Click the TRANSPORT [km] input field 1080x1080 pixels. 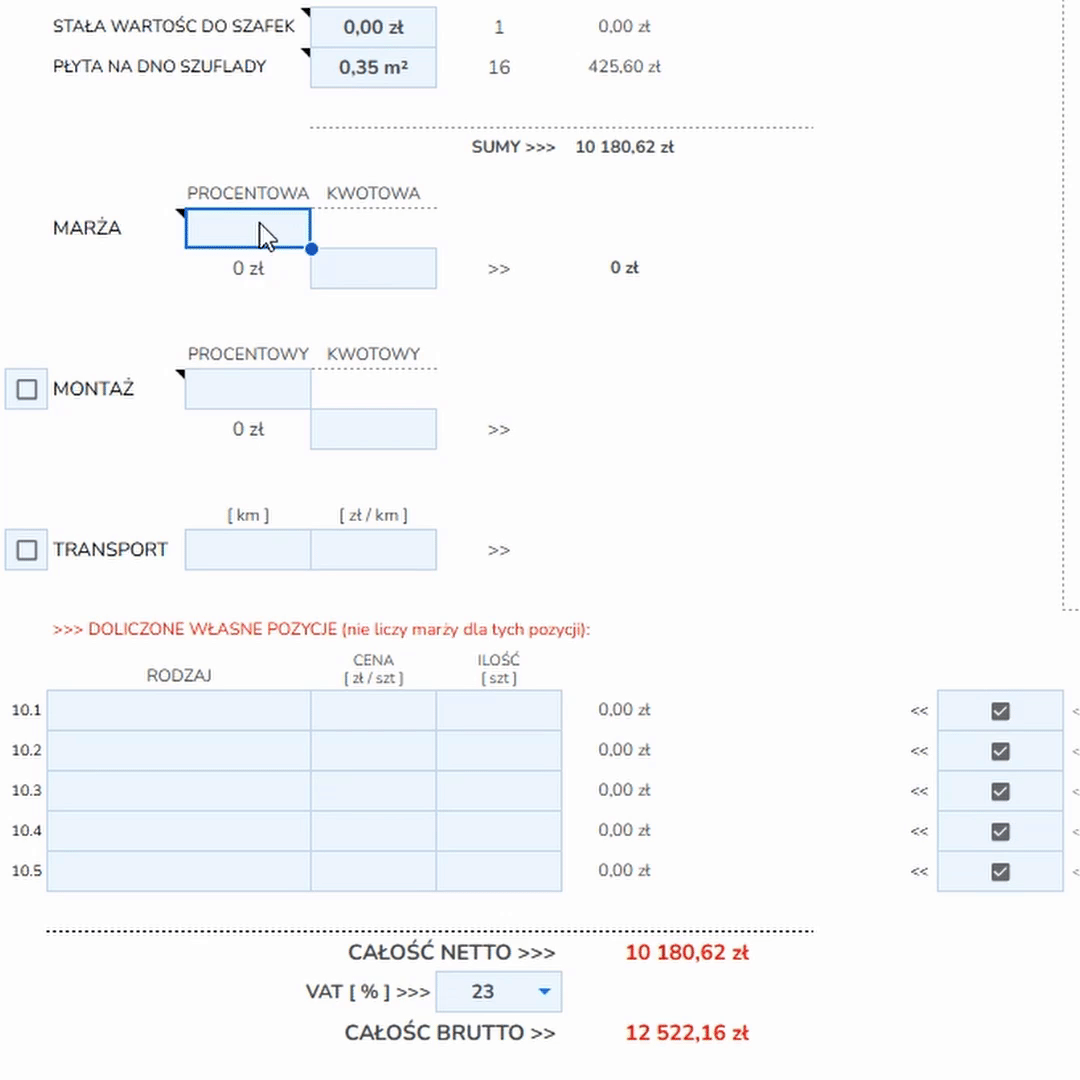click(x=248, y=550)
